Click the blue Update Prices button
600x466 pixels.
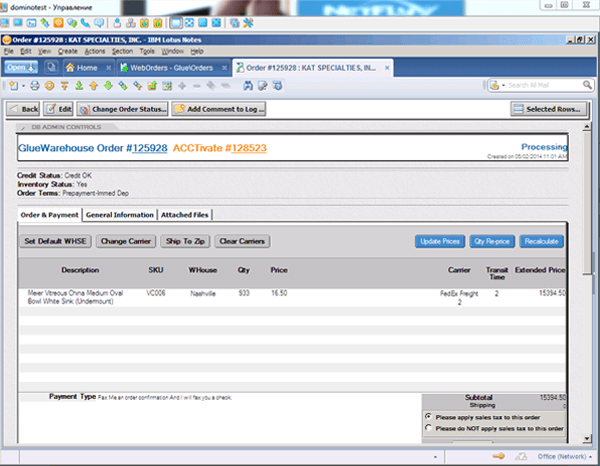click(440, 241)
